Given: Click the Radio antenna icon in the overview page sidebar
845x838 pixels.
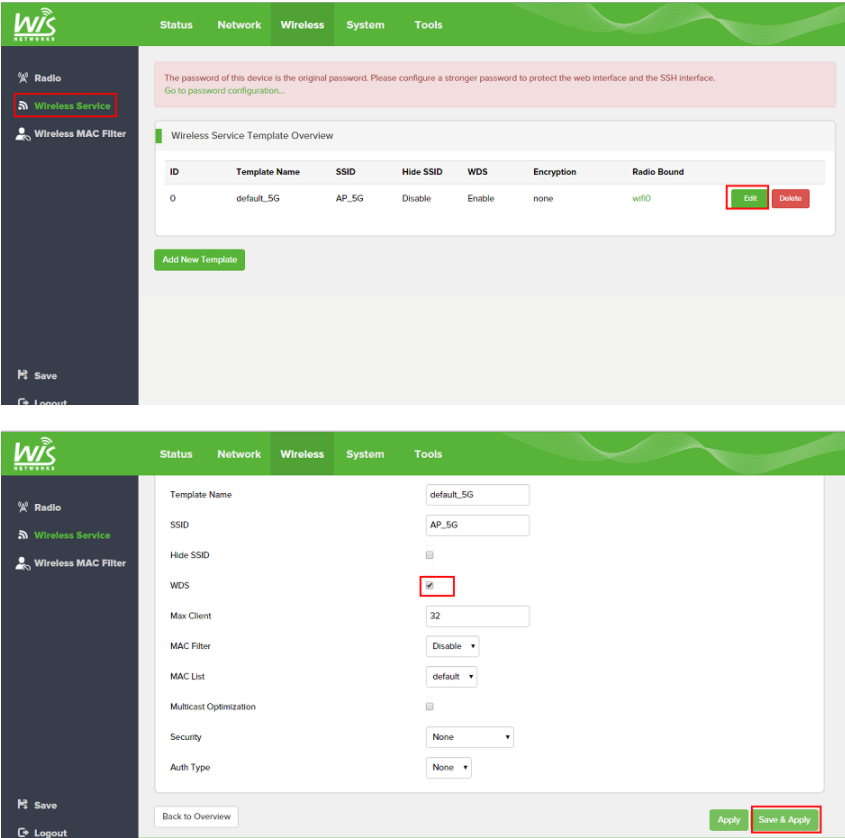Looking at the screenshot, I should click(23, 78).
